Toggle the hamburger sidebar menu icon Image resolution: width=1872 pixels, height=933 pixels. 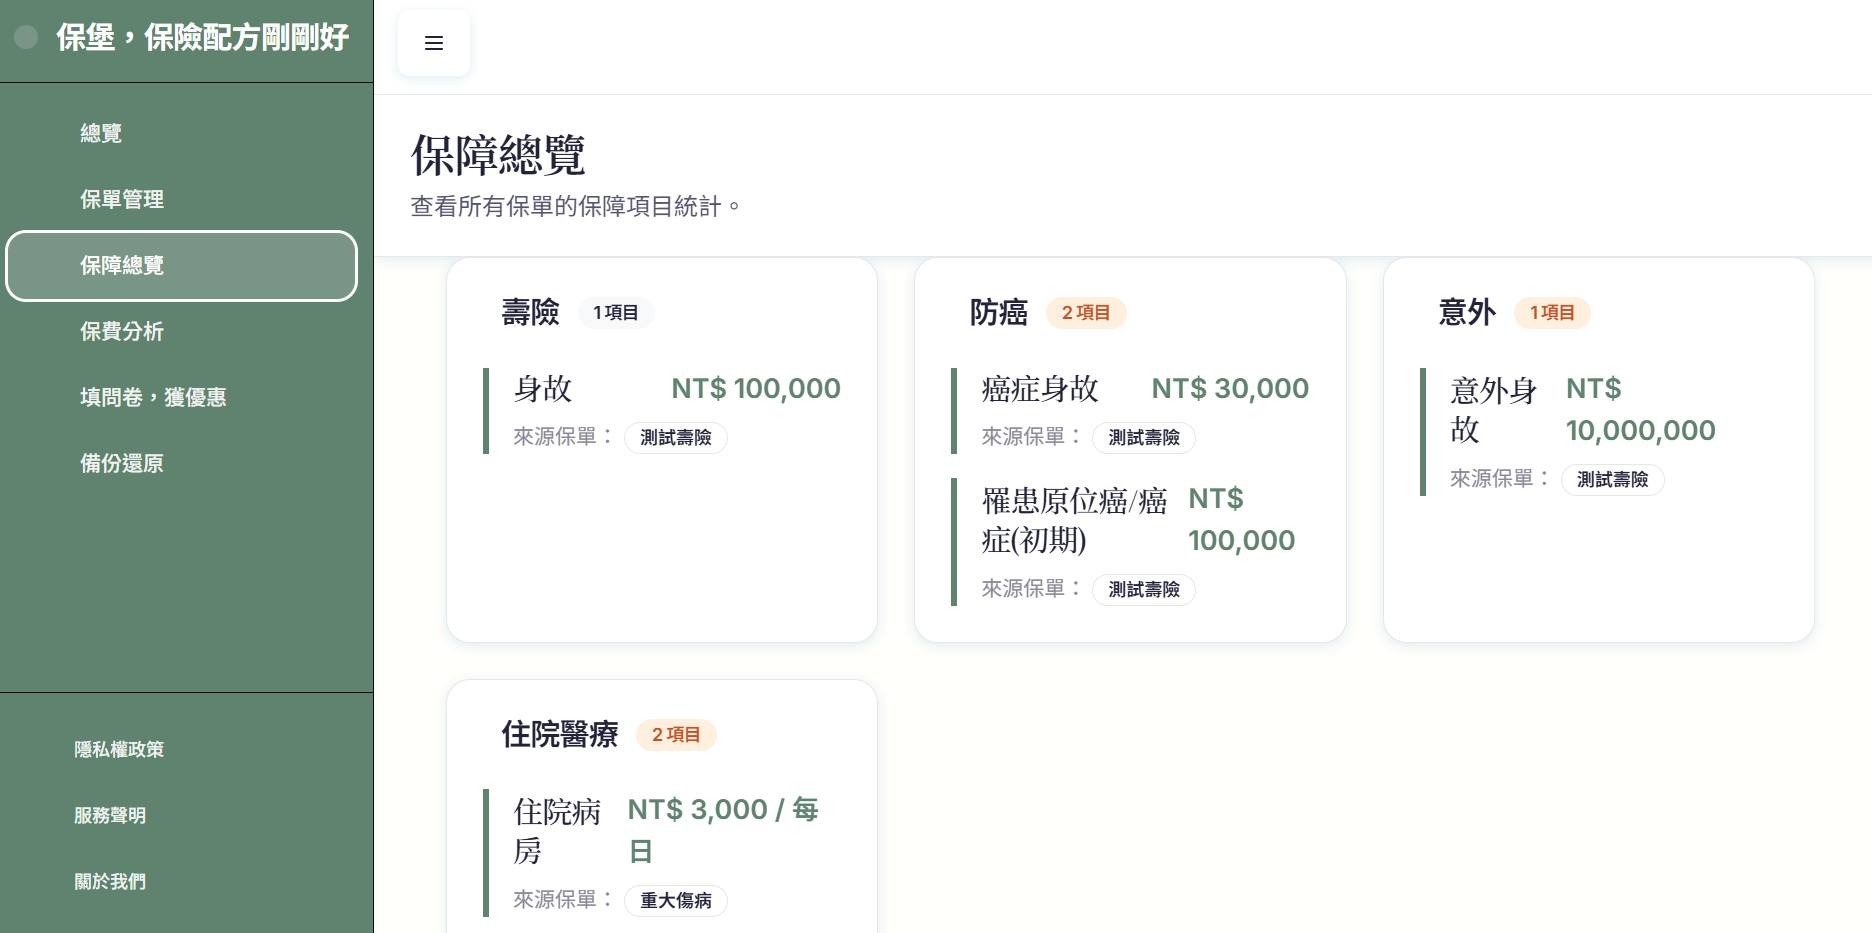click(433, 43)
